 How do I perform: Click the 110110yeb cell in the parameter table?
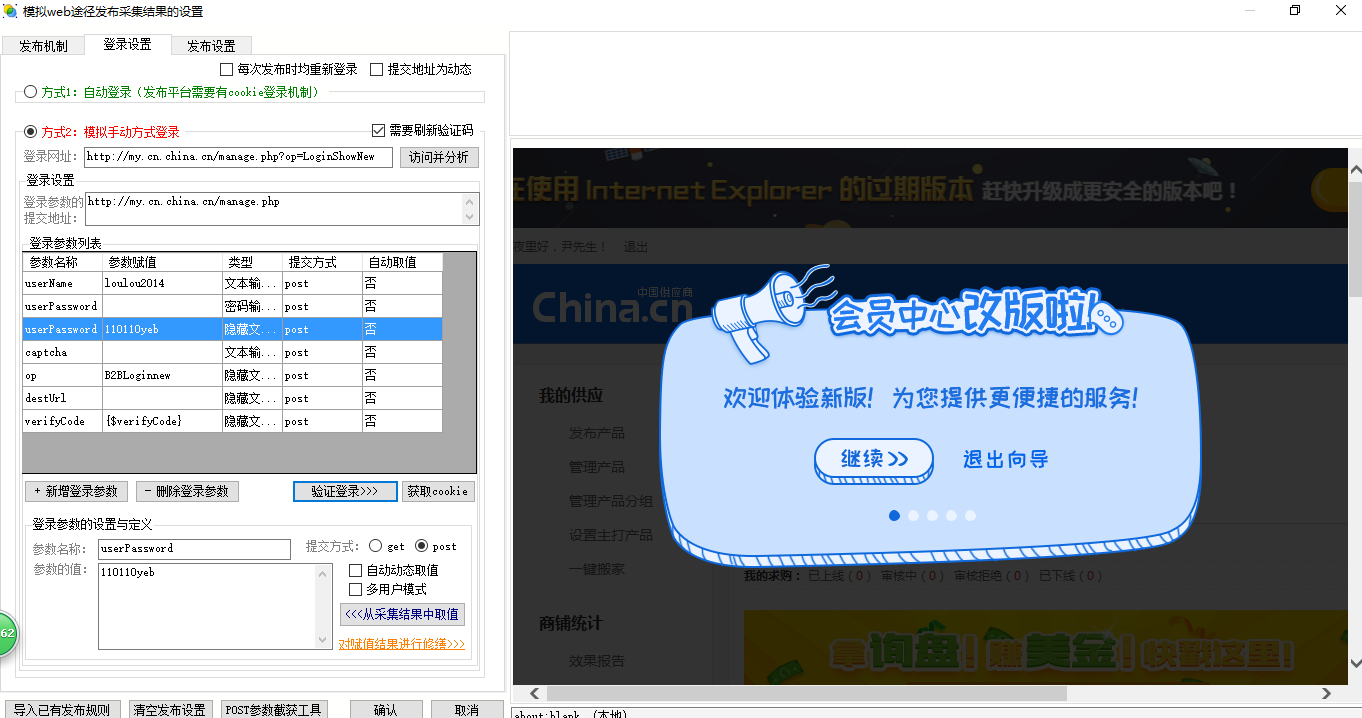(x=162, y=329)
